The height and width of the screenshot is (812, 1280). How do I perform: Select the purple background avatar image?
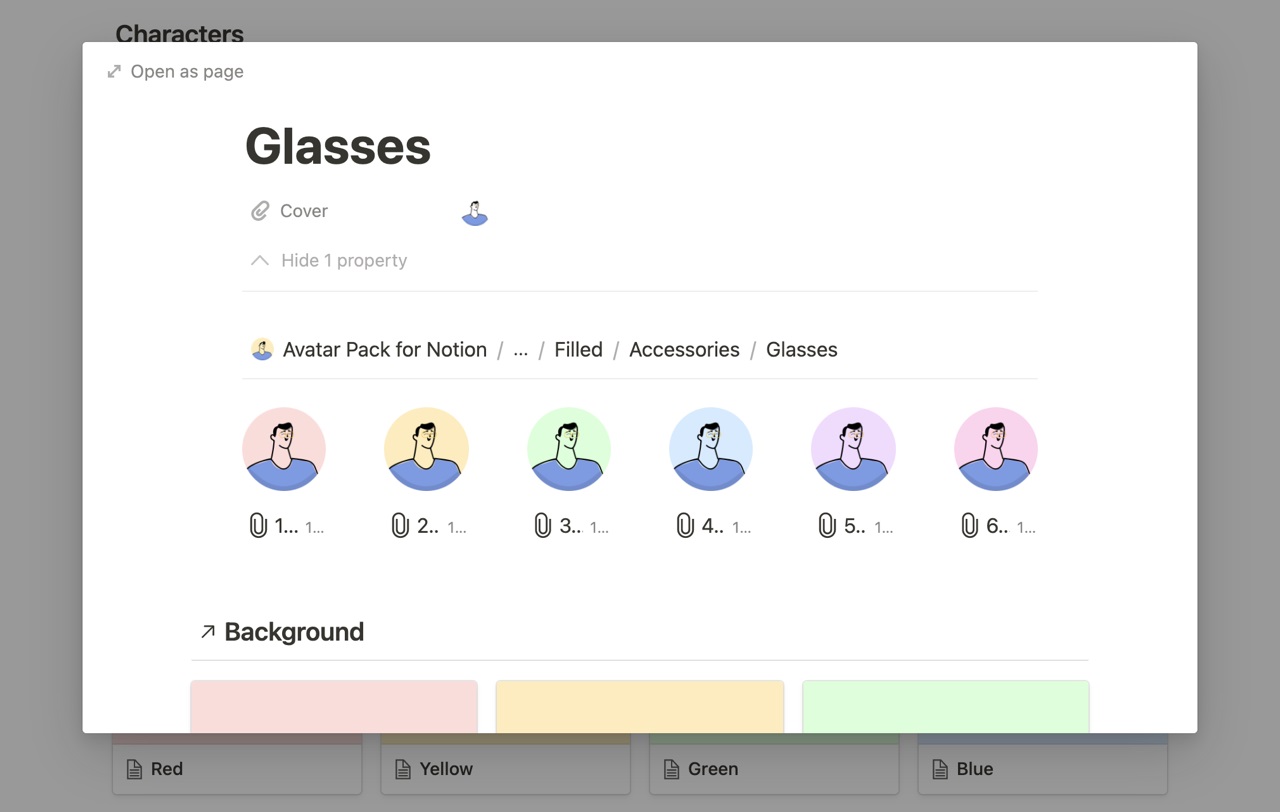853,449
